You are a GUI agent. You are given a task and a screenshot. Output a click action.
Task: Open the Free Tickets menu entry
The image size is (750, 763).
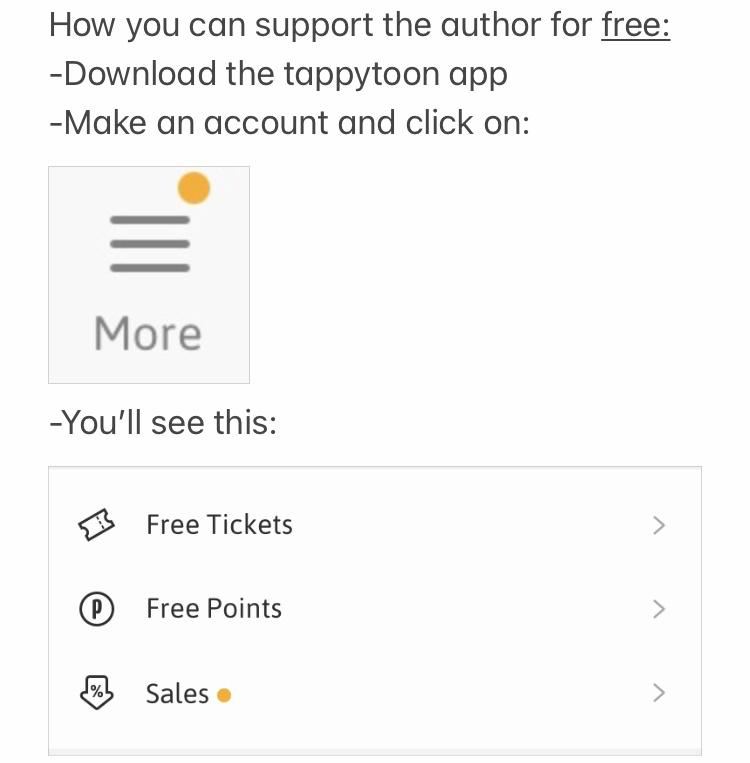219,525
